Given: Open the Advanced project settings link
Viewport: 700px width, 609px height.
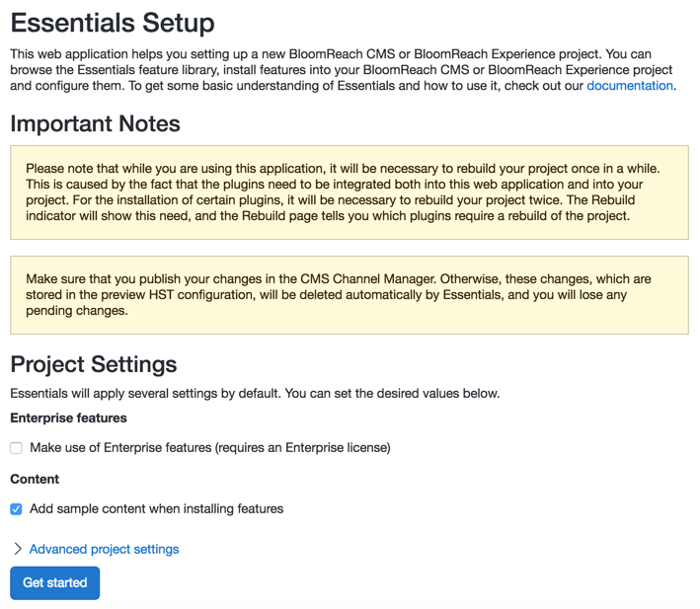Looking at the screenshot, I should (104, 549).
